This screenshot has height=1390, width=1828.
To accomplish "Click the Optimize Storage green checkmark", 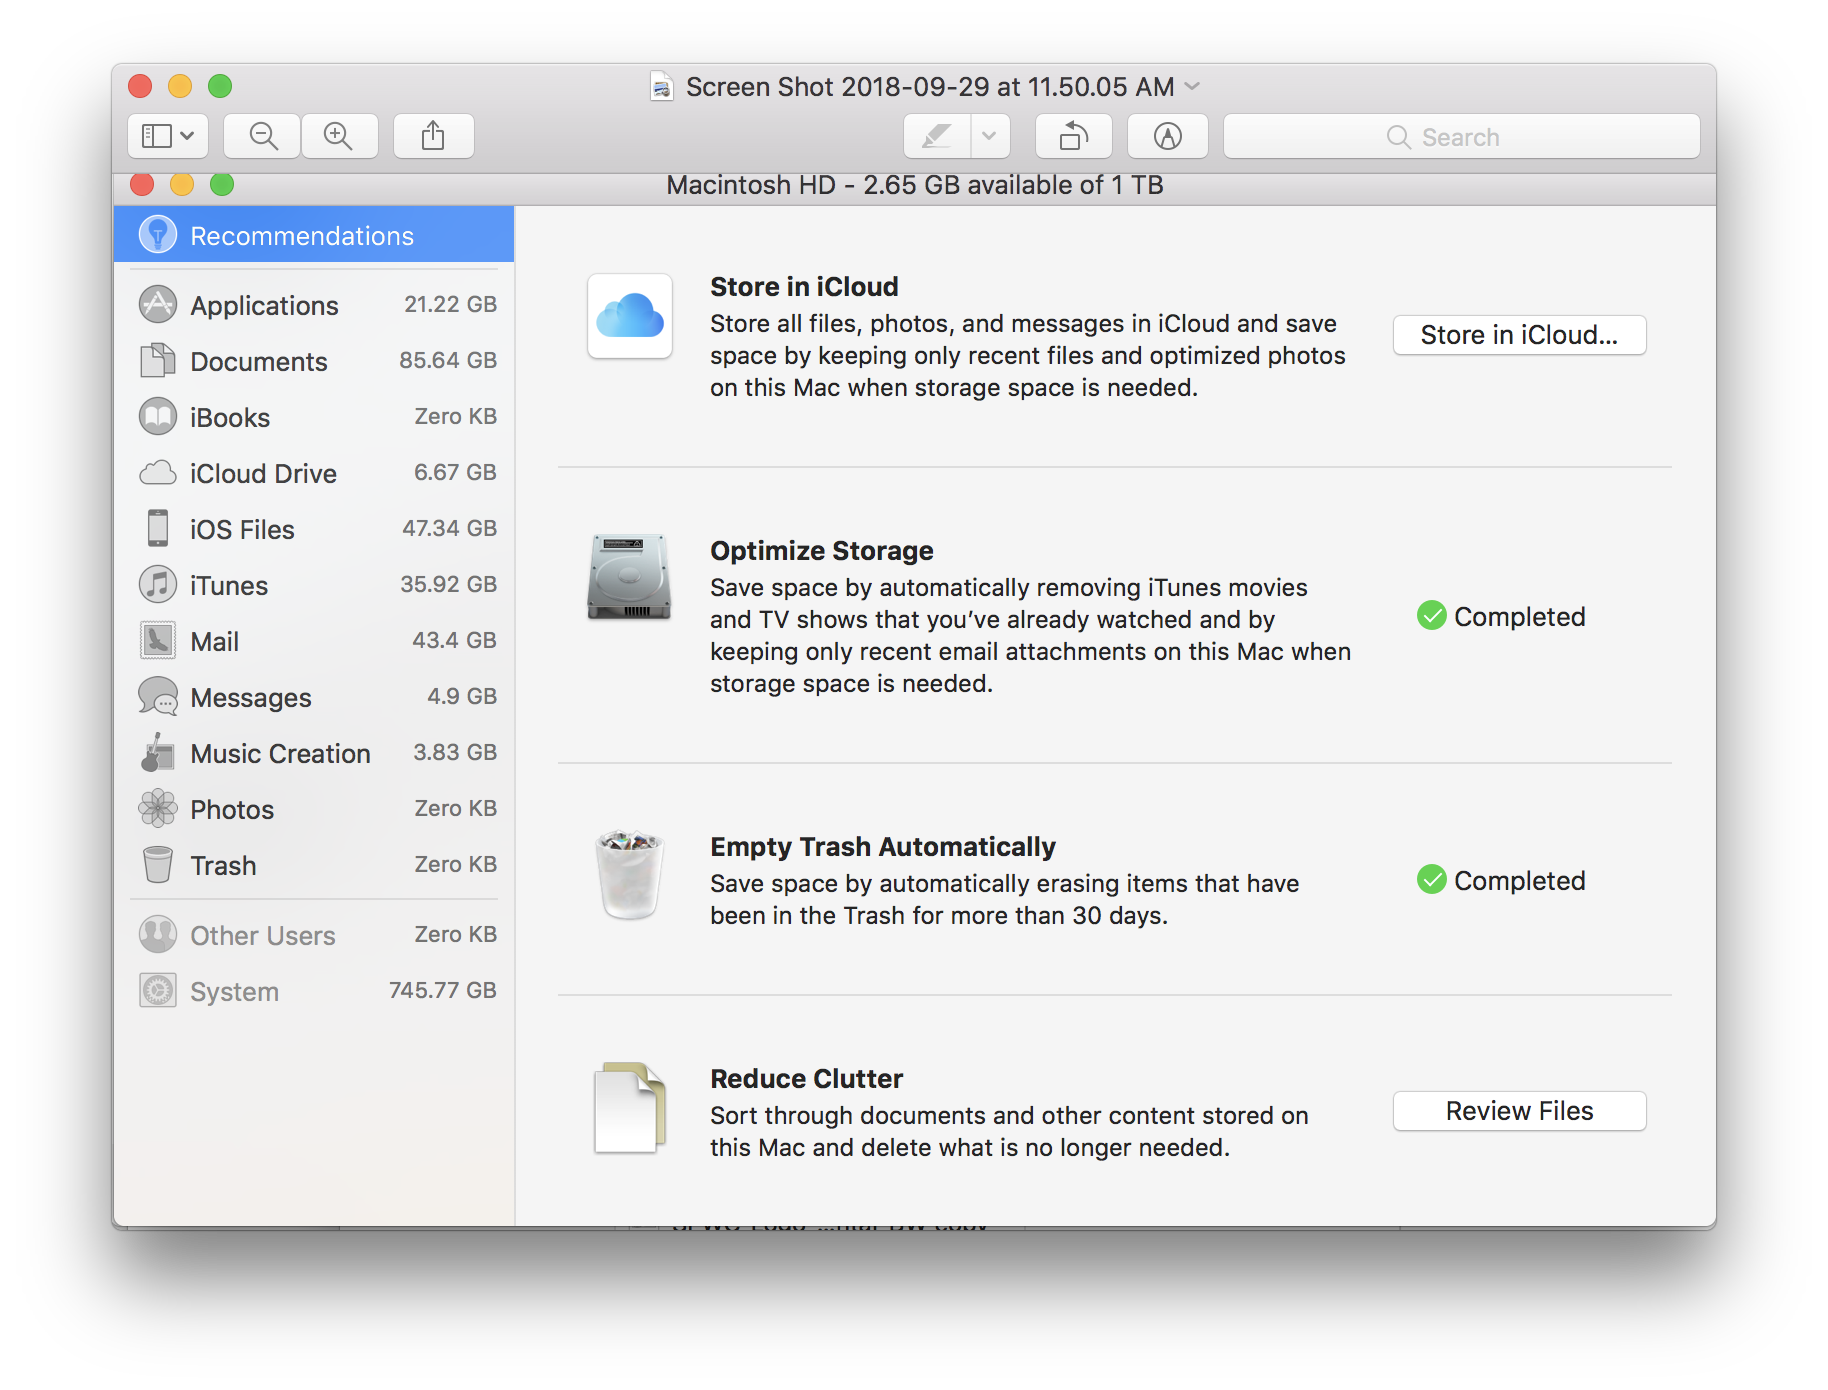I will tap(1432, 616).
